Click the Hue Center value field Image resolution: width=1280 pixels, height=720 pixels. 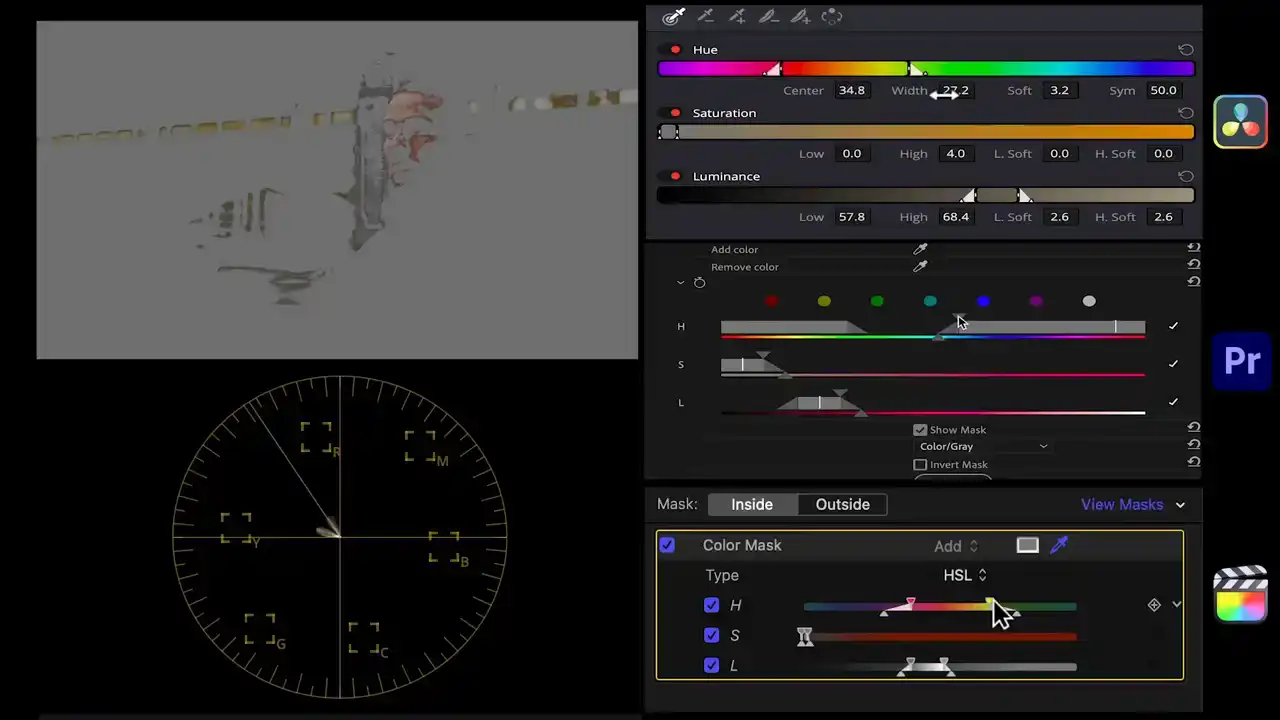coord(851,90)
